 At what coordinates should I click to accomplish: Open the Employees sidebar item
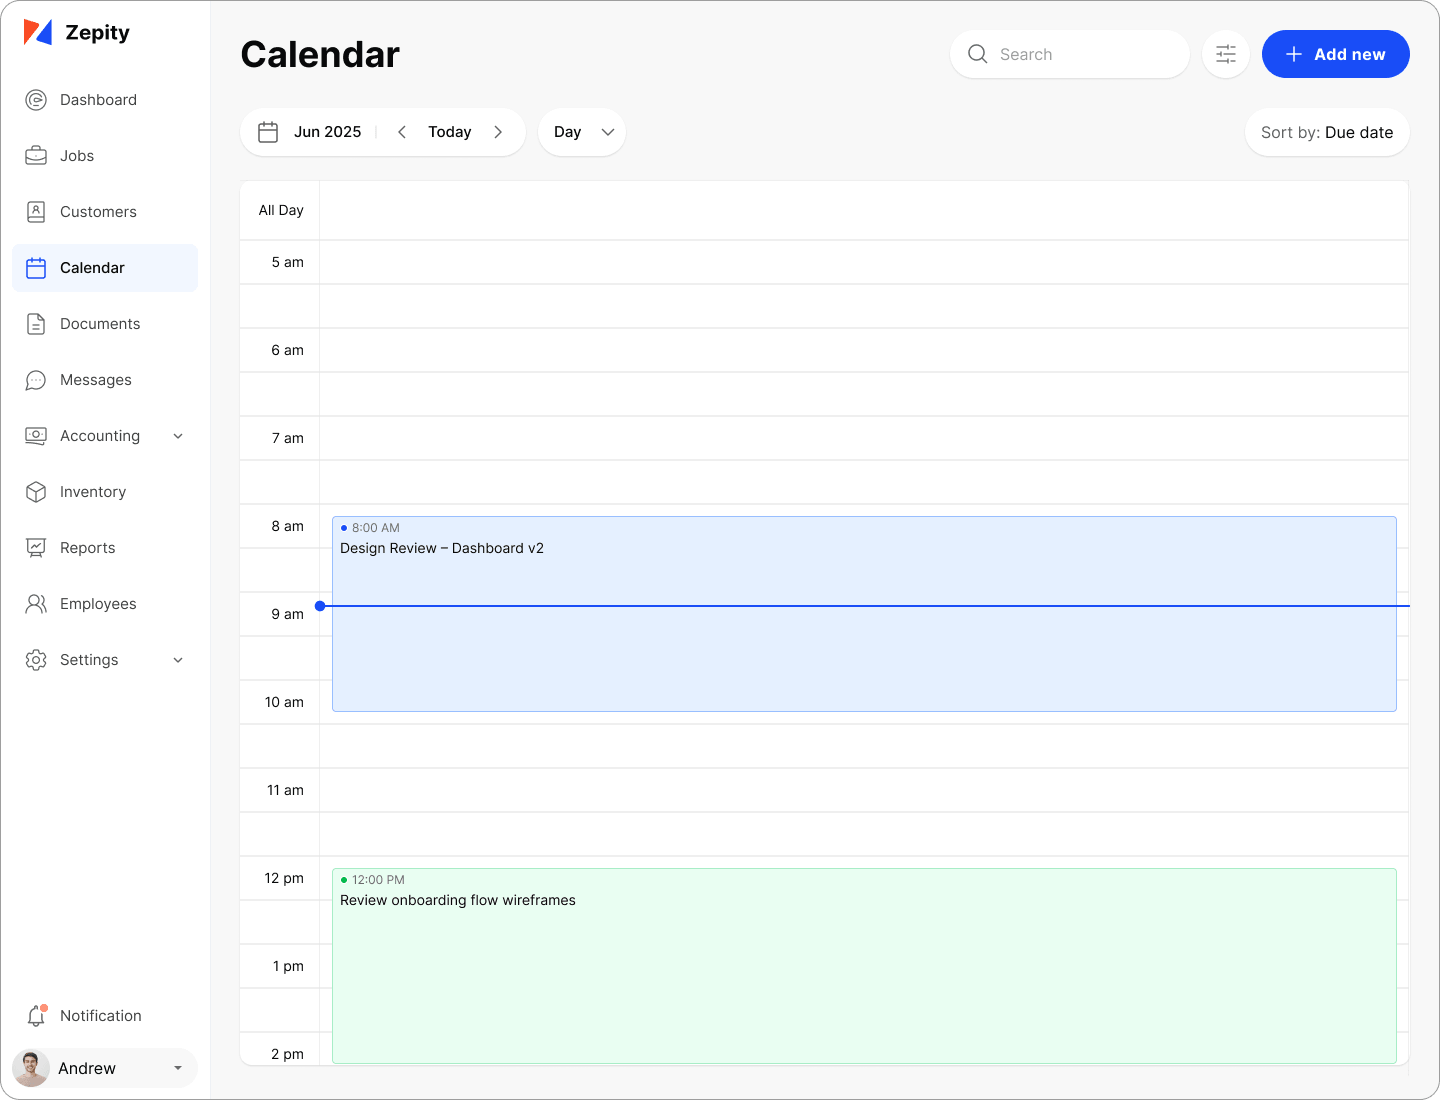[x=98, y=604]
